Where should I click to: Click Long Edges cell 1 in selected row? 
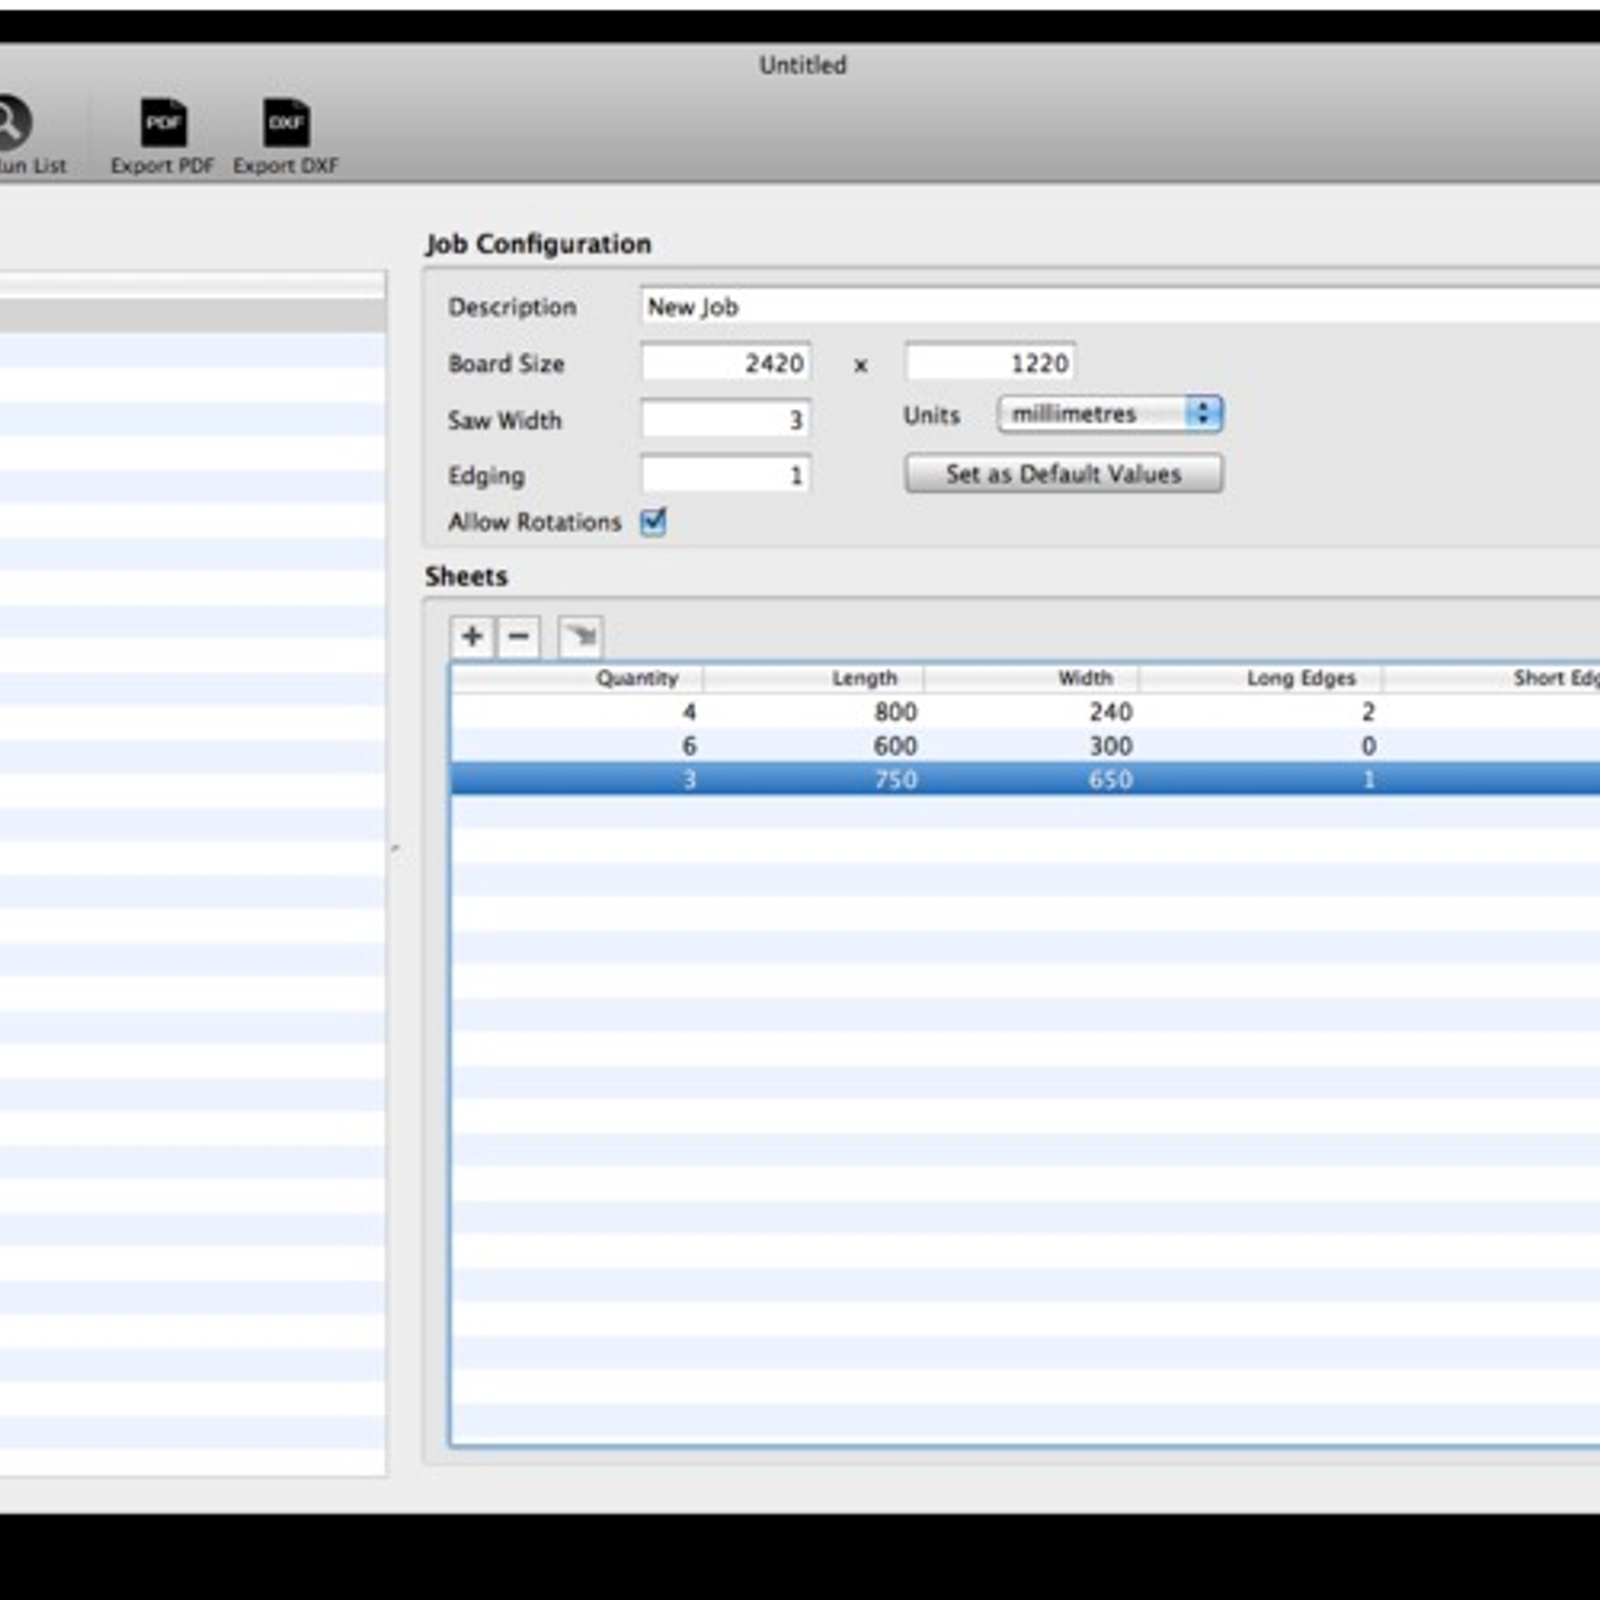pos(1368,780)
